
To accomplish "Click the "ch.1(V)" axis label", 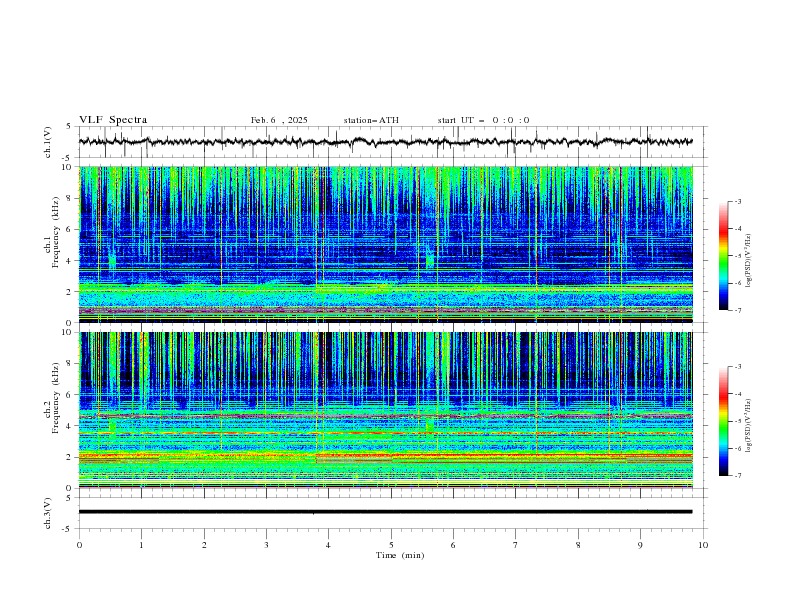I will coord(47,142).
